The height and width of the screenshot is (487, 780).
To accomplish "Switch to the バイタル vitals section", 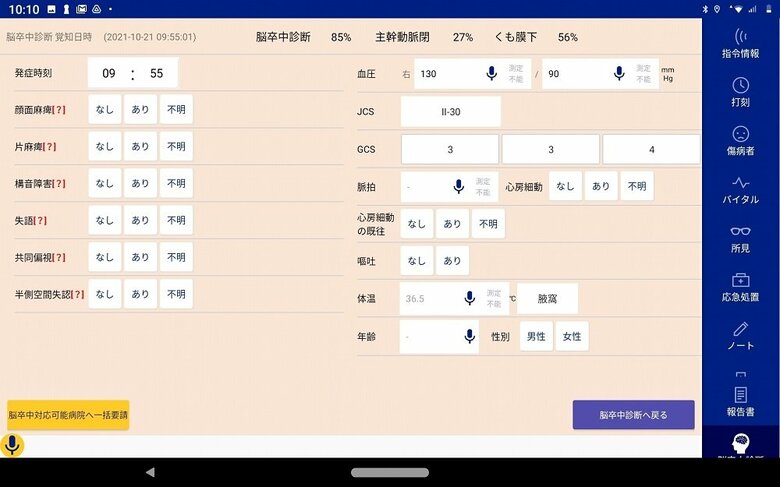I will tap(740, 190).
